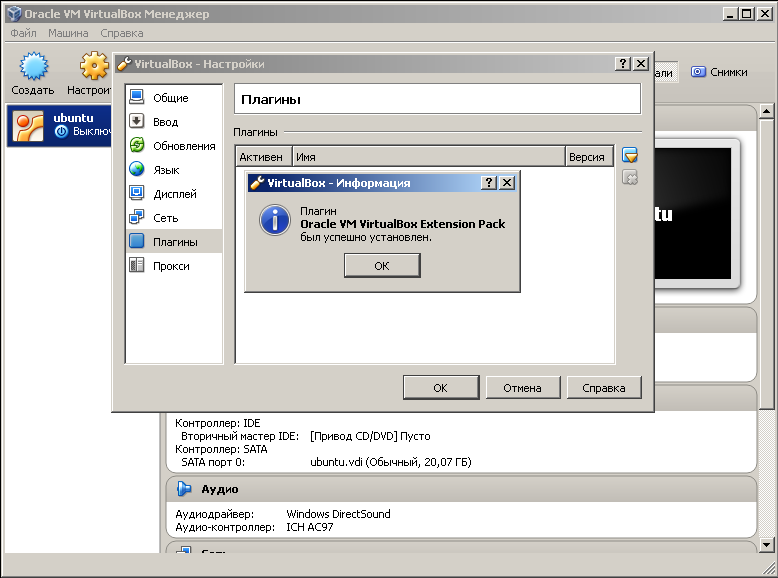Image resolution: width=778 pixels, height=578 pixels.
Task: Click the Windows DirectSound value
Action: [x=338, y=514]
